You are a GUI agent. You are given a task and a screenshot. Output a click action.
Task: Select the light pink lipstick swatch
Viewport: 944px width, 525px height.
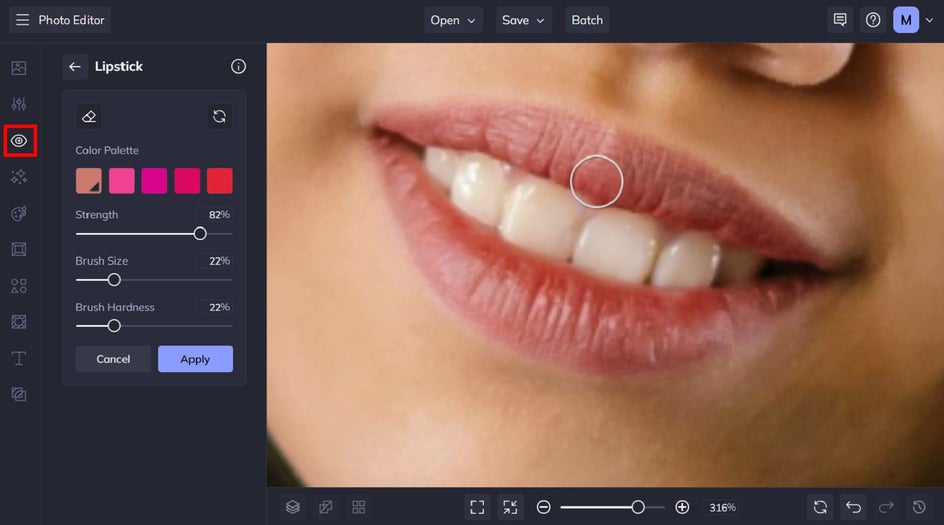(122, 181)
